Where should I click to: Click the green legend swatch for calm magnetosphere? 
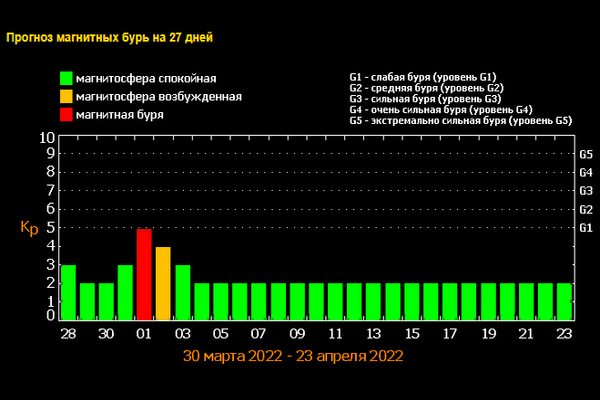tap(66, 78)
